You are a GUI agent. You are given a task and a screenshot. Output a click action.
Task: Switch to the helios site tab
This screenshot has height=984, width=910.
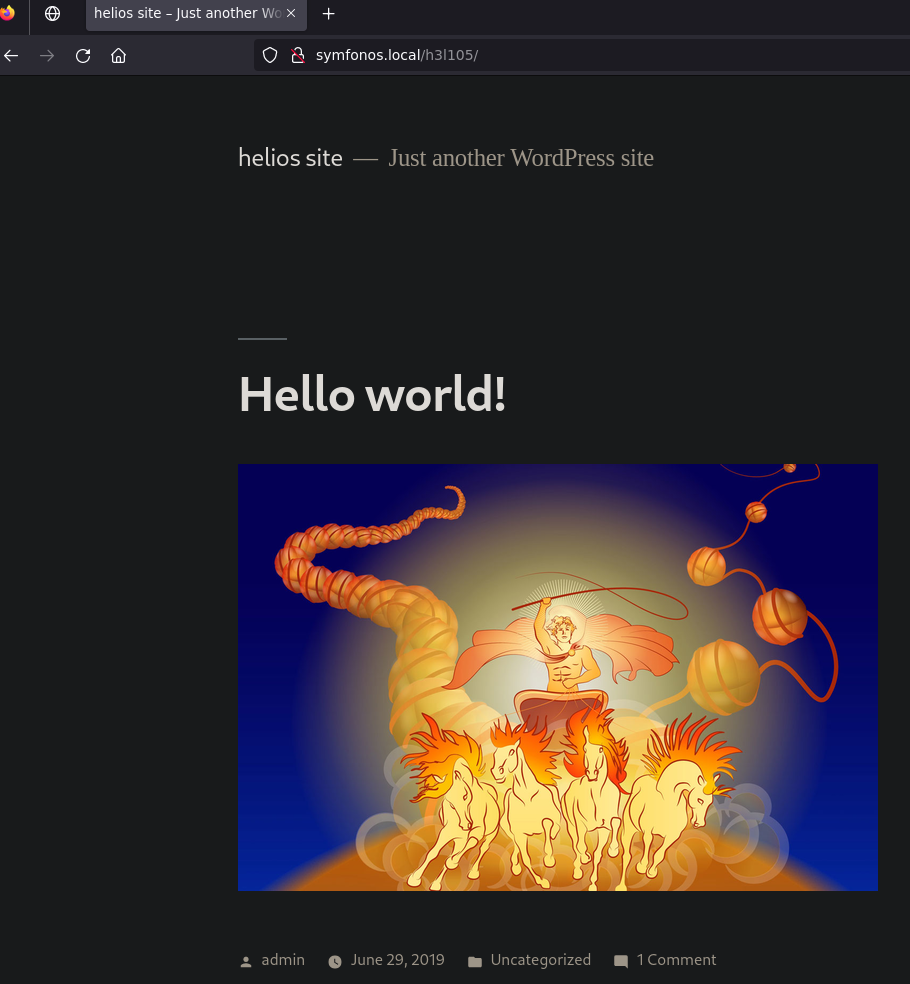coord(185,14)
